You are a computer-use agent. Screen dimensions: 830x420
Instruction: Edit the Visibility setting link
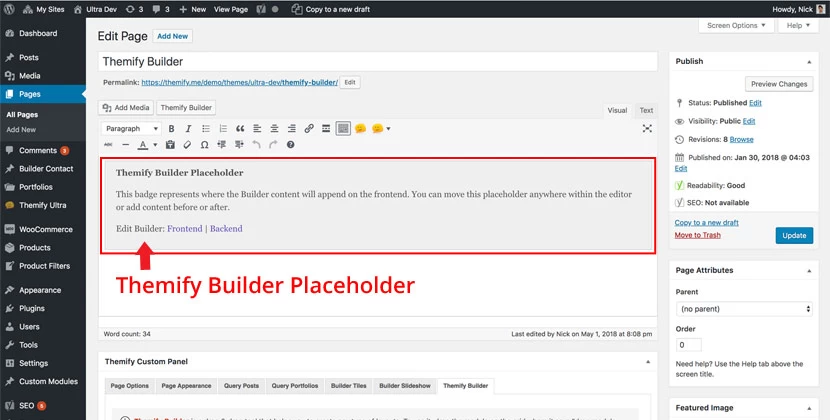[749, 121]
